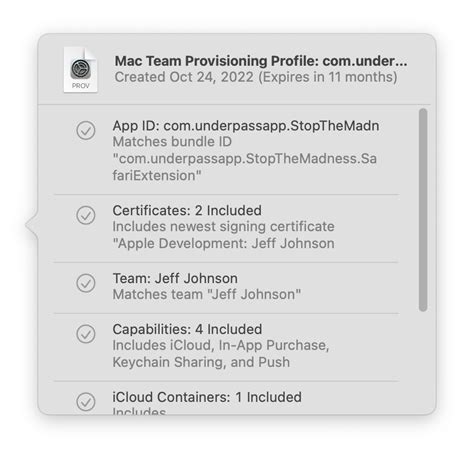The image size is (474, 457).
Task: Click the Apple Development: Jeff Johnson line
Action: click(223, 243)
